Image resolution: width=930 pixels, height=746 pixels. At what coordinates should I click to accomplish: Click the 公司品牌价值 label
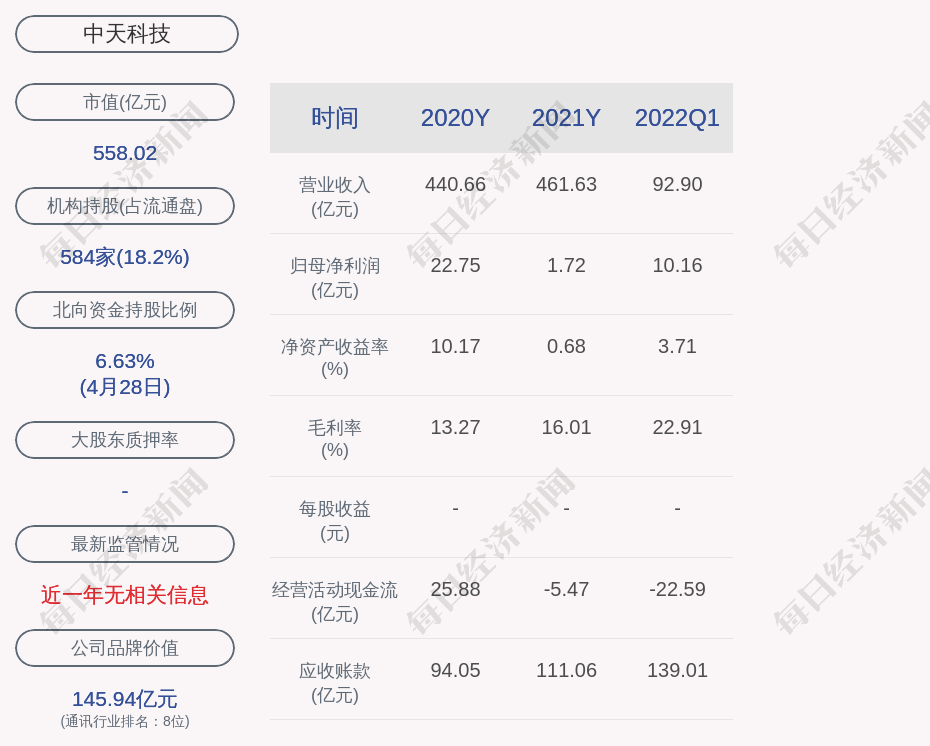click(x=125, y=648)
